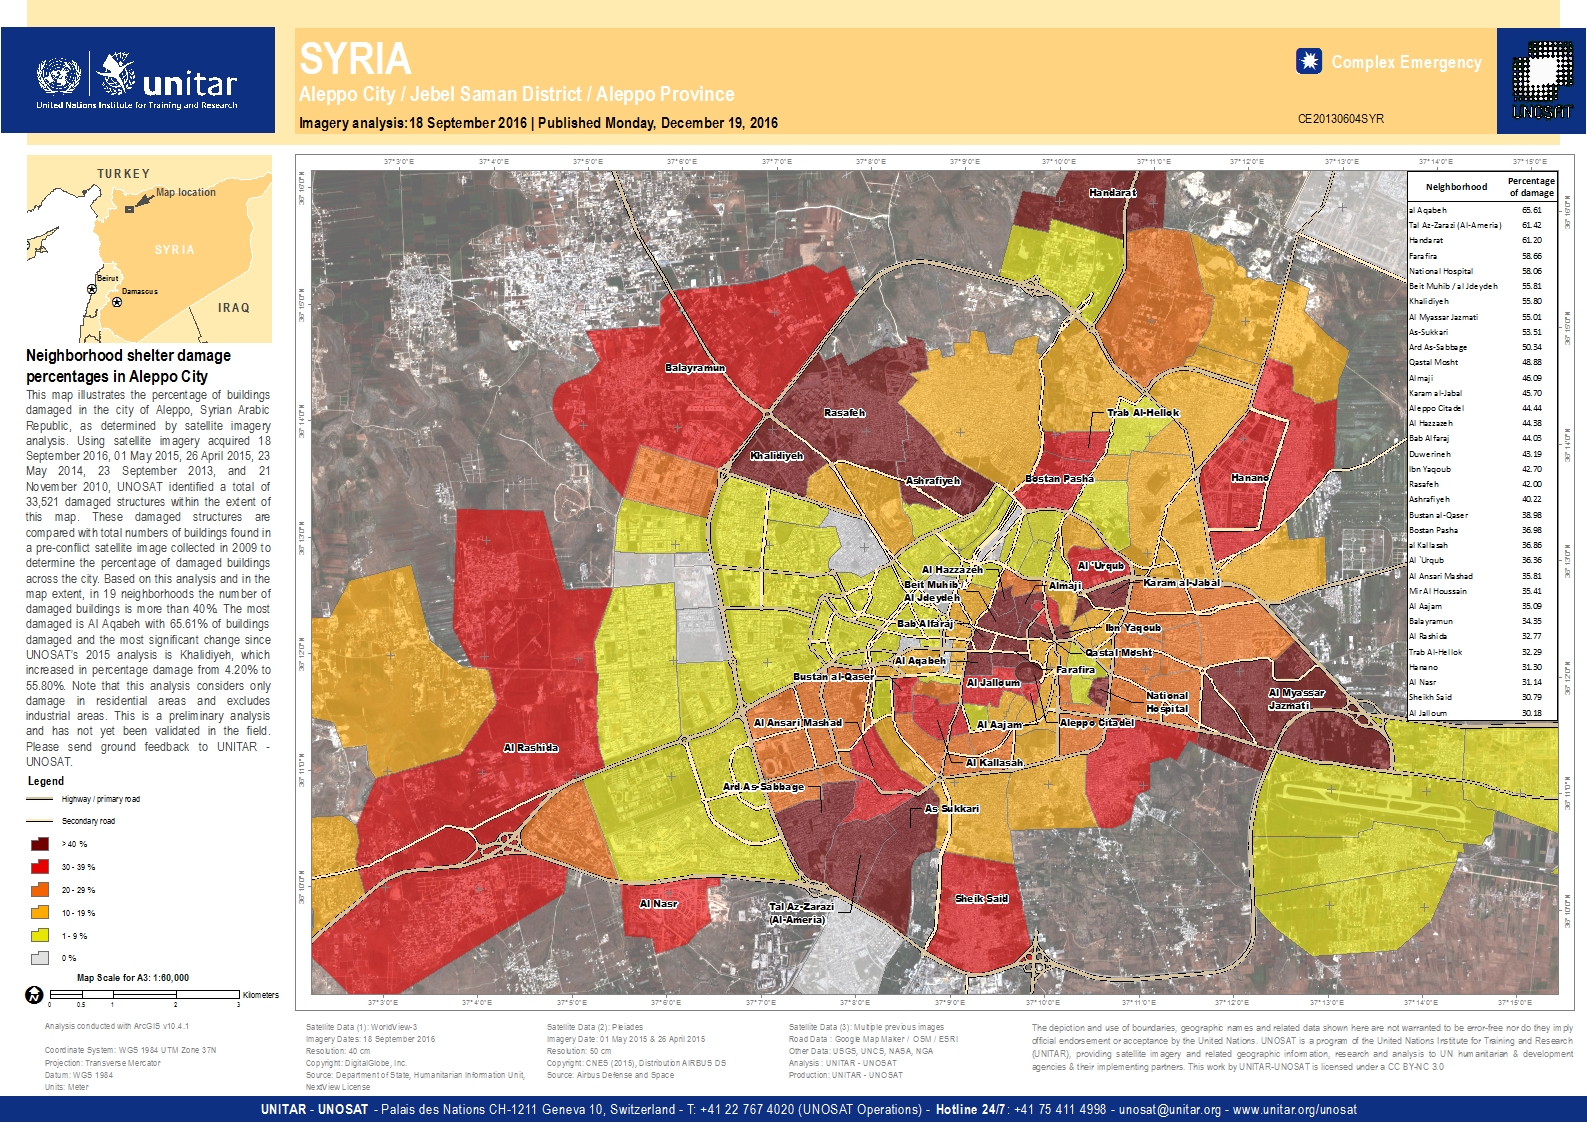This screenshot has height=1123, width=1587.
Task: Click the Percentage of damage column header
Action: pyautogui.click(x=1531, y=187)
